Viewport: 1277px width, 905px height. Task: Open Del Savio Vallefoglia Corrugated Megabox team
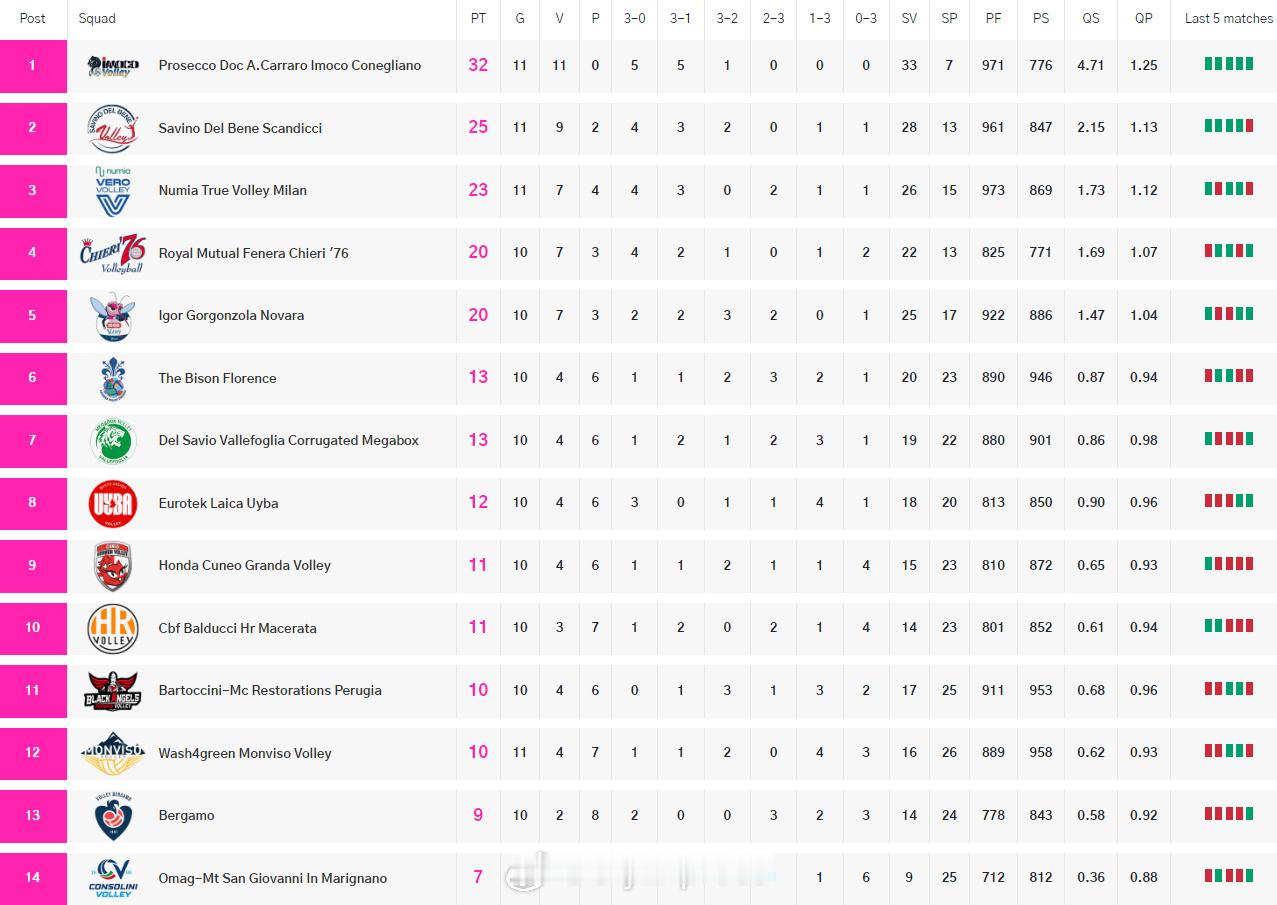coord(289,441)
